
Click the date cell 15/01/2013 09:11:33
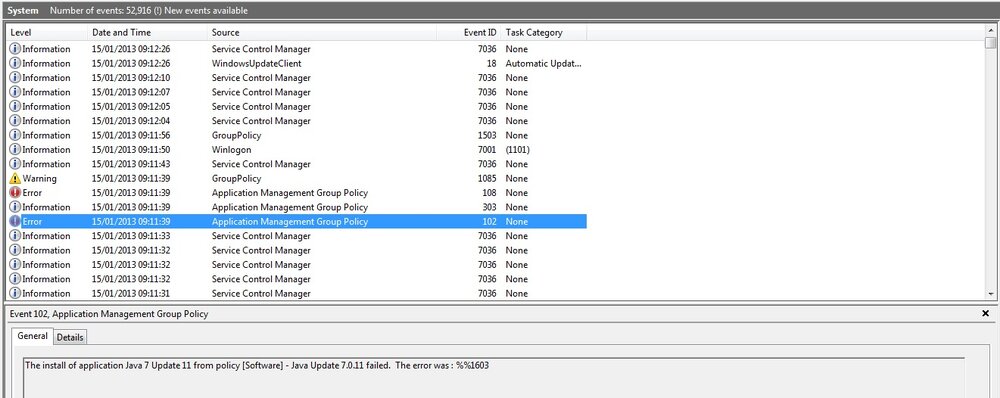click(x=131, y=236)
